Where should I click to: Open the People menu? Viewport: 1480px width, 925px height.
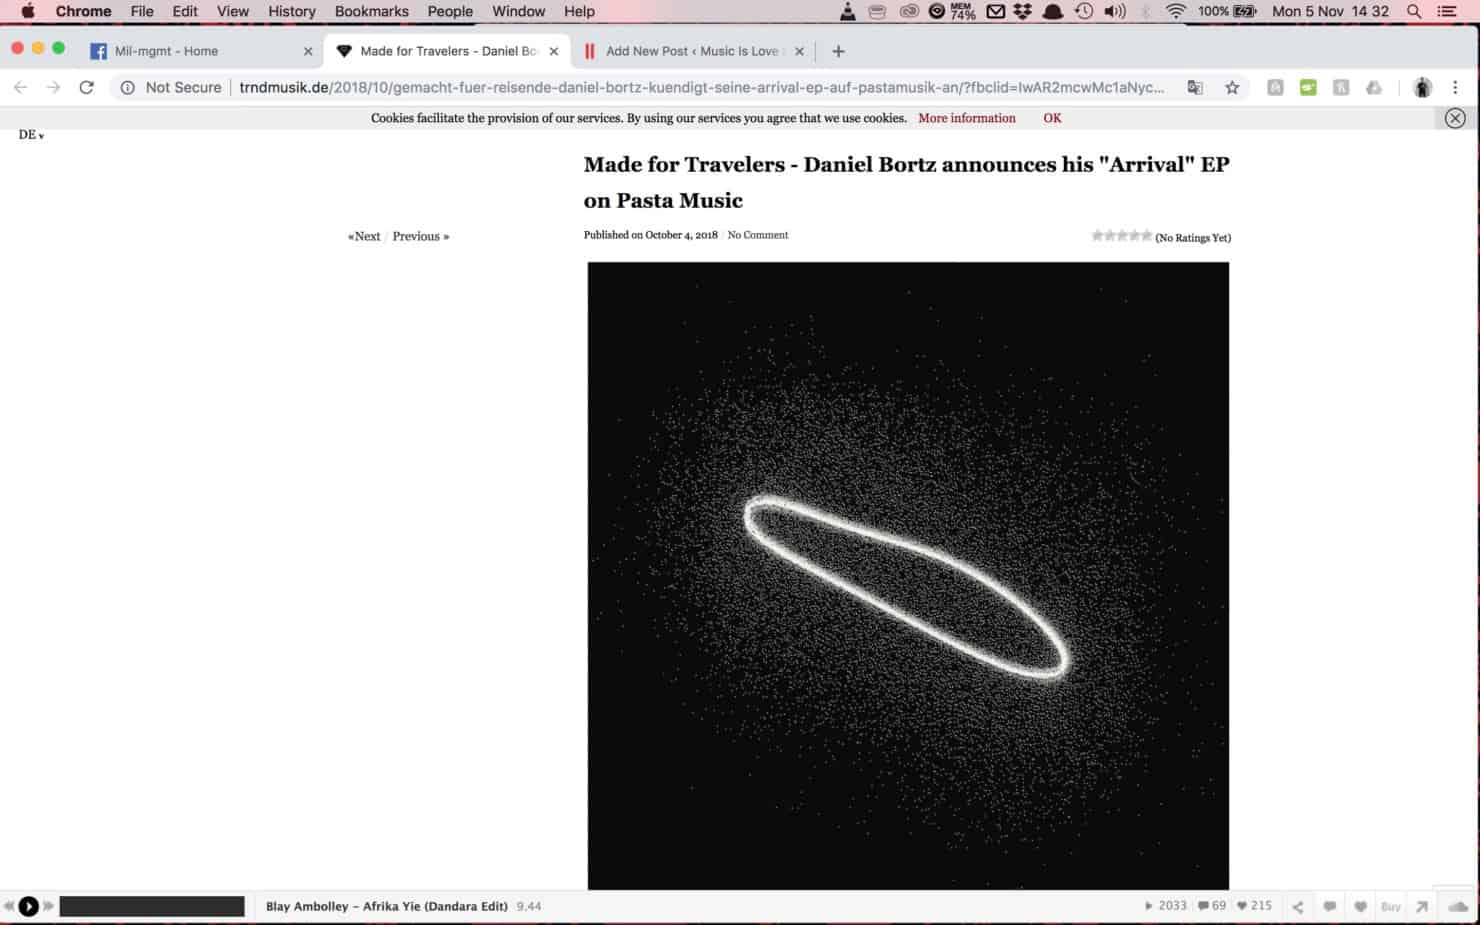[x=450, y=11]
